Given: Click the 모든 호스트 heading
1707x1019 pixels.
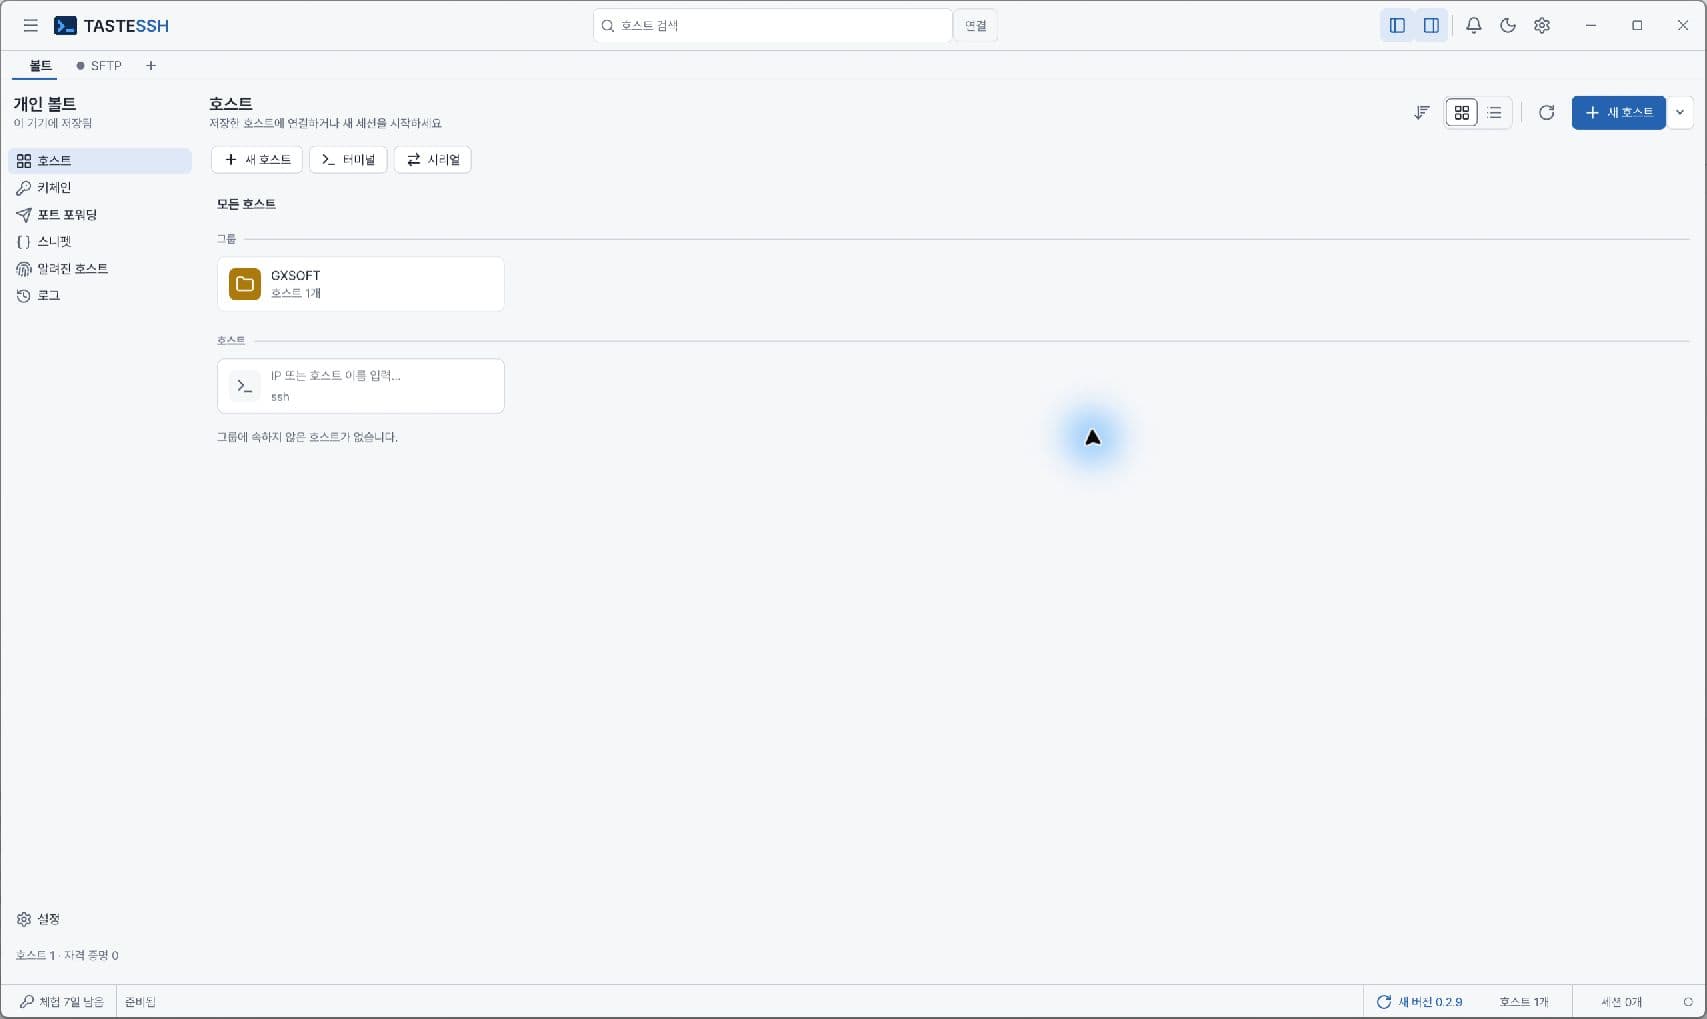Looking at the screenshot, I should tap(246, 204).
